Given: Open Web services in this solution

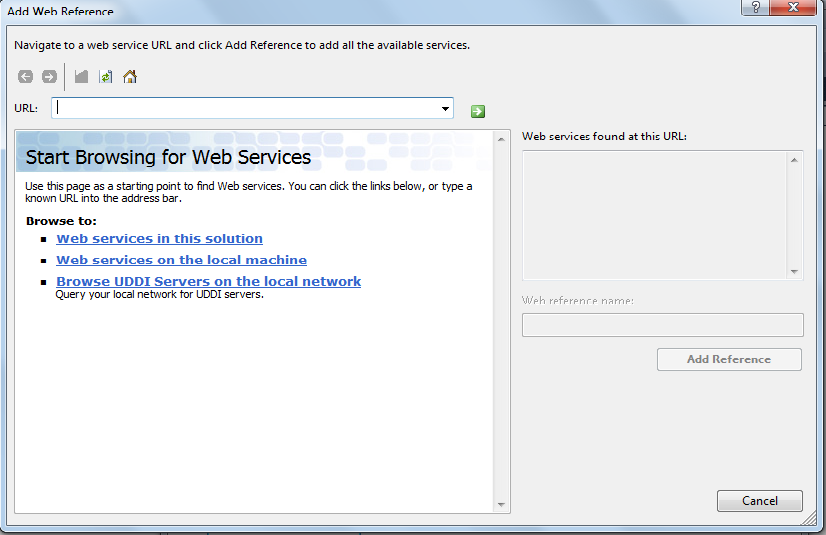Looking at the screenshot, I should (x=159, y=239).
